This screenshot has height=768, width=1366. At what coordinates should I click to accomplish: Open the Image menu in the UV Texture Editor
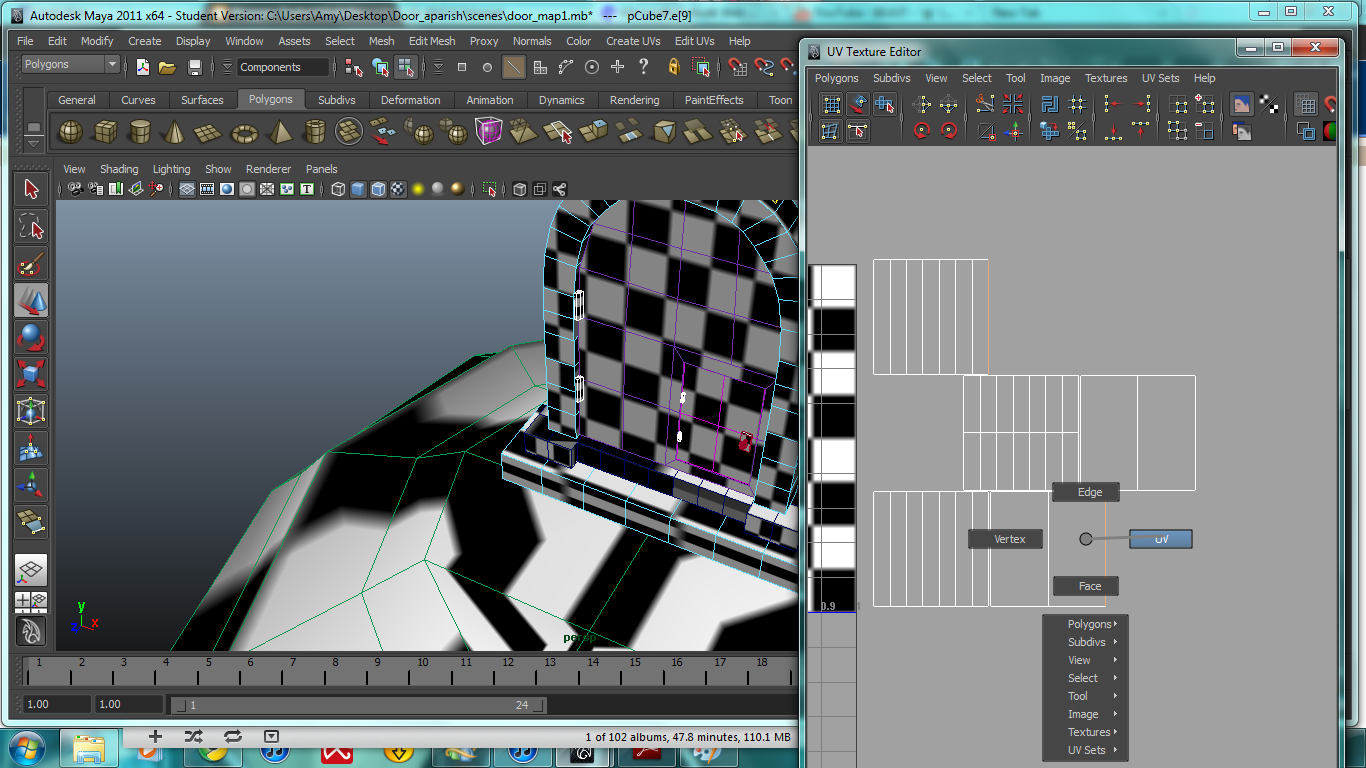[1055, 78]
